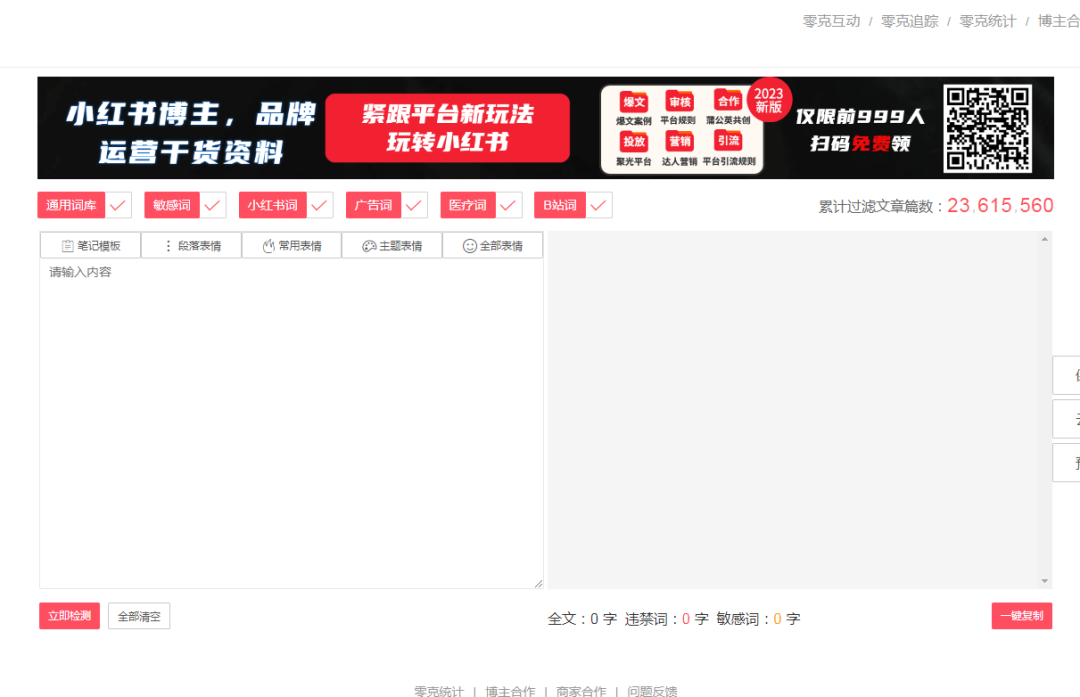Toggle the B站词 checkmark

599,205
